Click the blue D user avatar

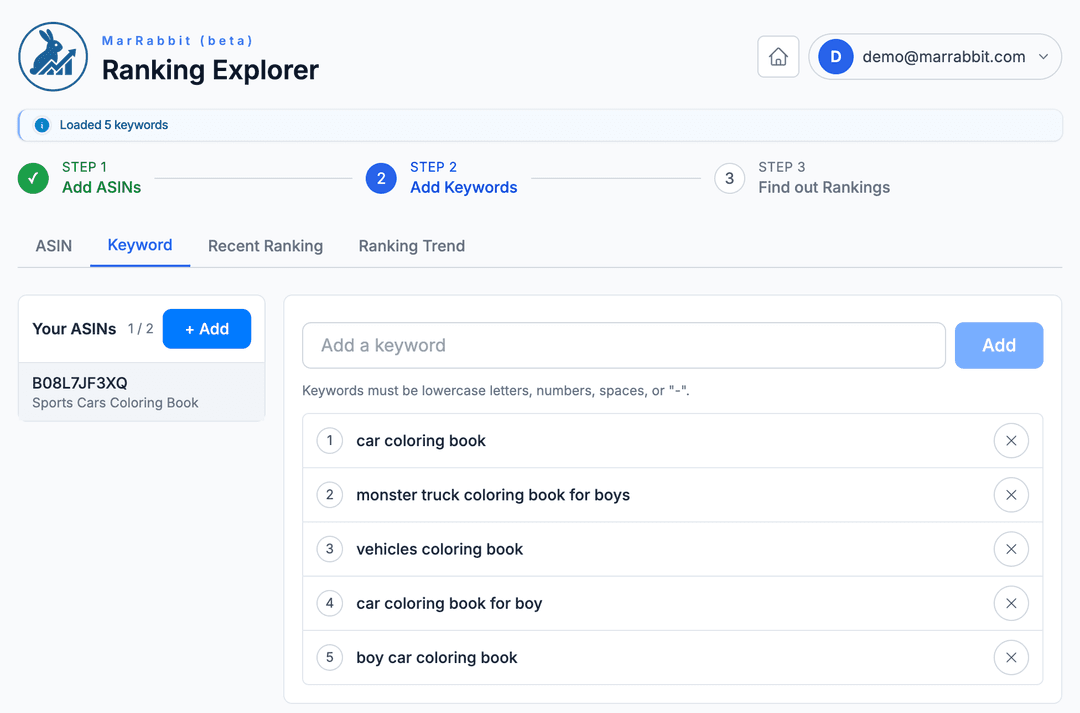pos(835,57)
